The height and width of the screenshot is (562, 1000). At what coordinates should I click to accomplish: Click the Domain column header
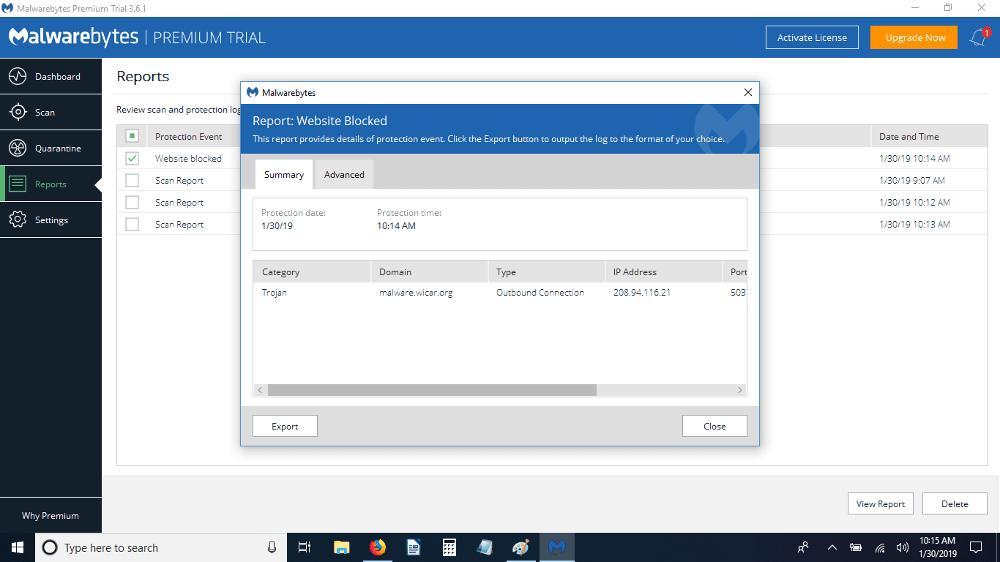tap(429, 272)
